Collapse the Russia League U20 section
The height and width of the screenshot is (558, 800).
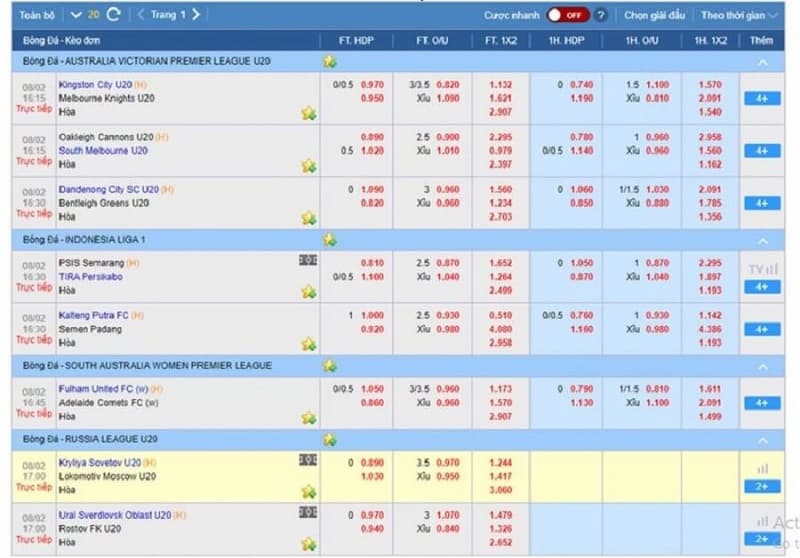click(x=762, y=439)
